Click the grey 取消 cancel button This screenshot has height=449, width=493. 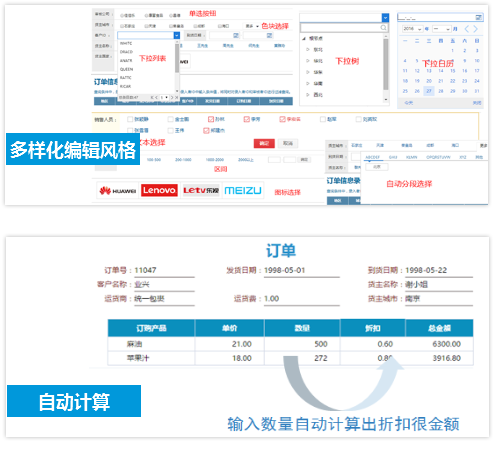pyautogui.click(x=288, y=143)
